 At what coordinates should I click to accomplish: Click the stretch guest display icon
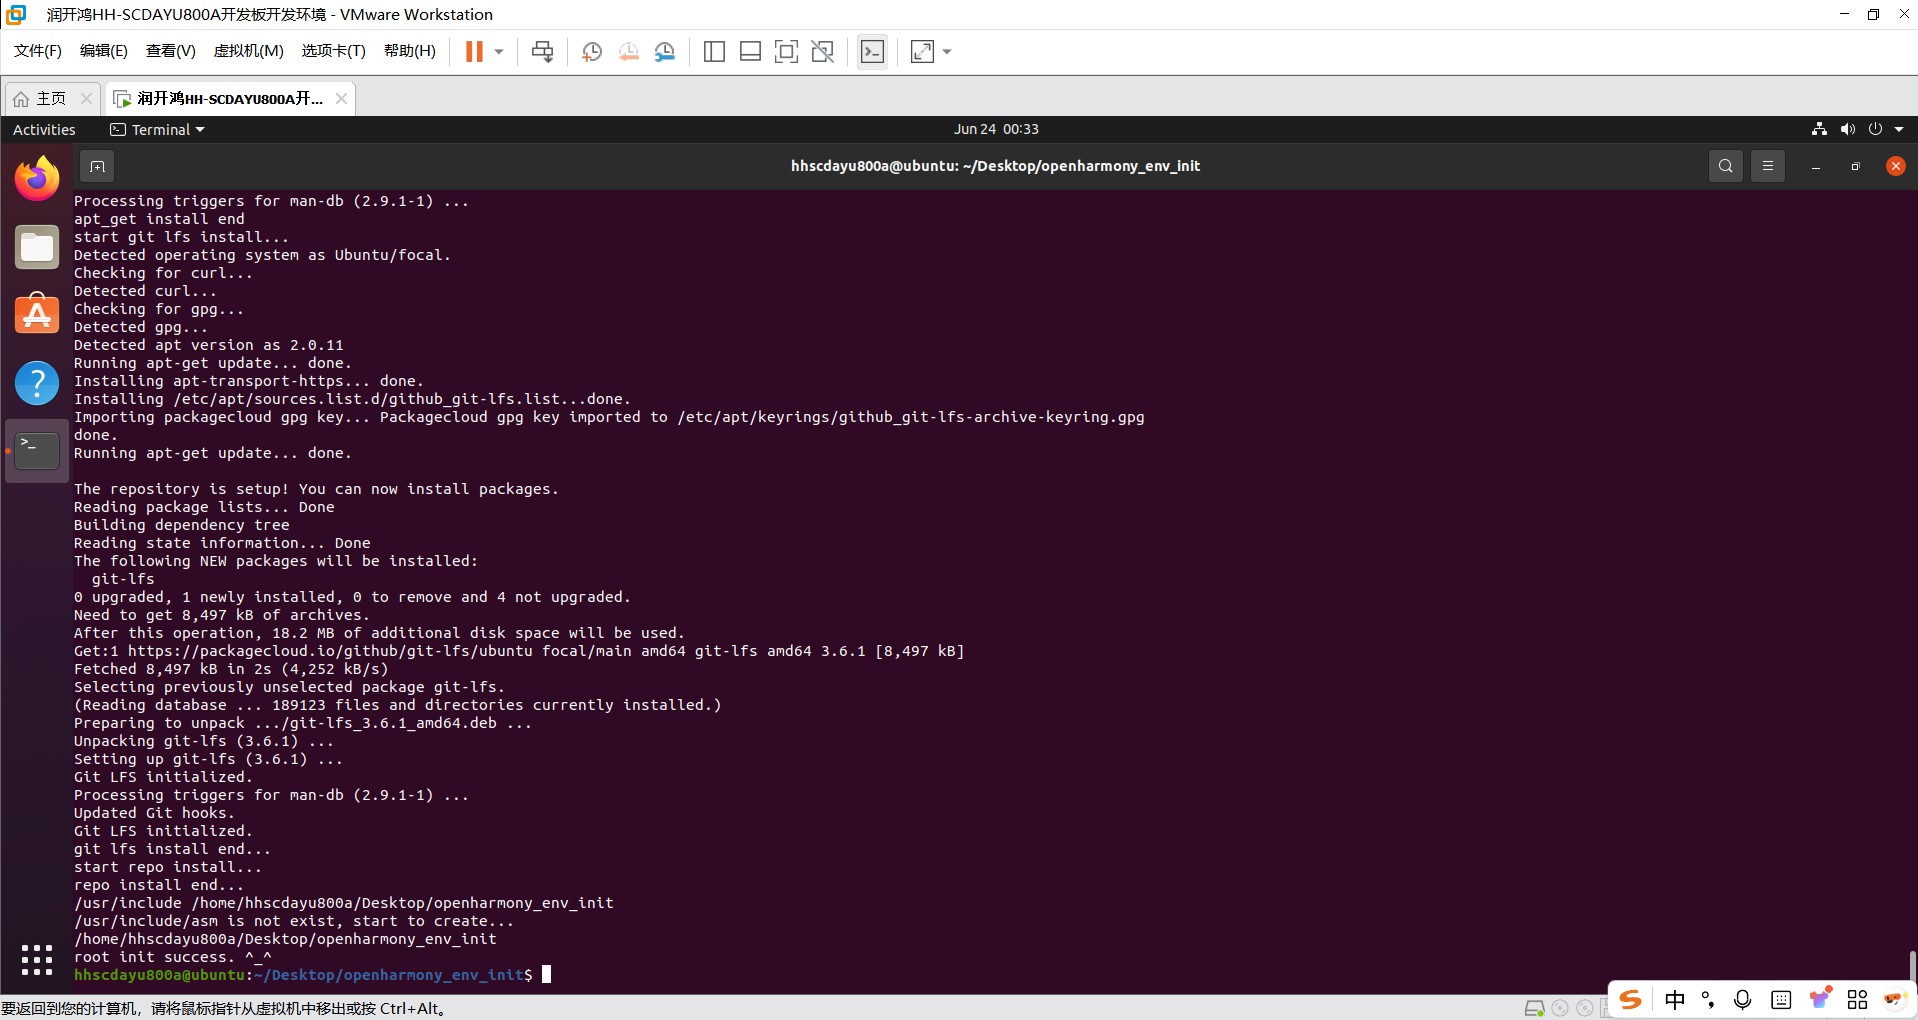(x=922, y=52)
